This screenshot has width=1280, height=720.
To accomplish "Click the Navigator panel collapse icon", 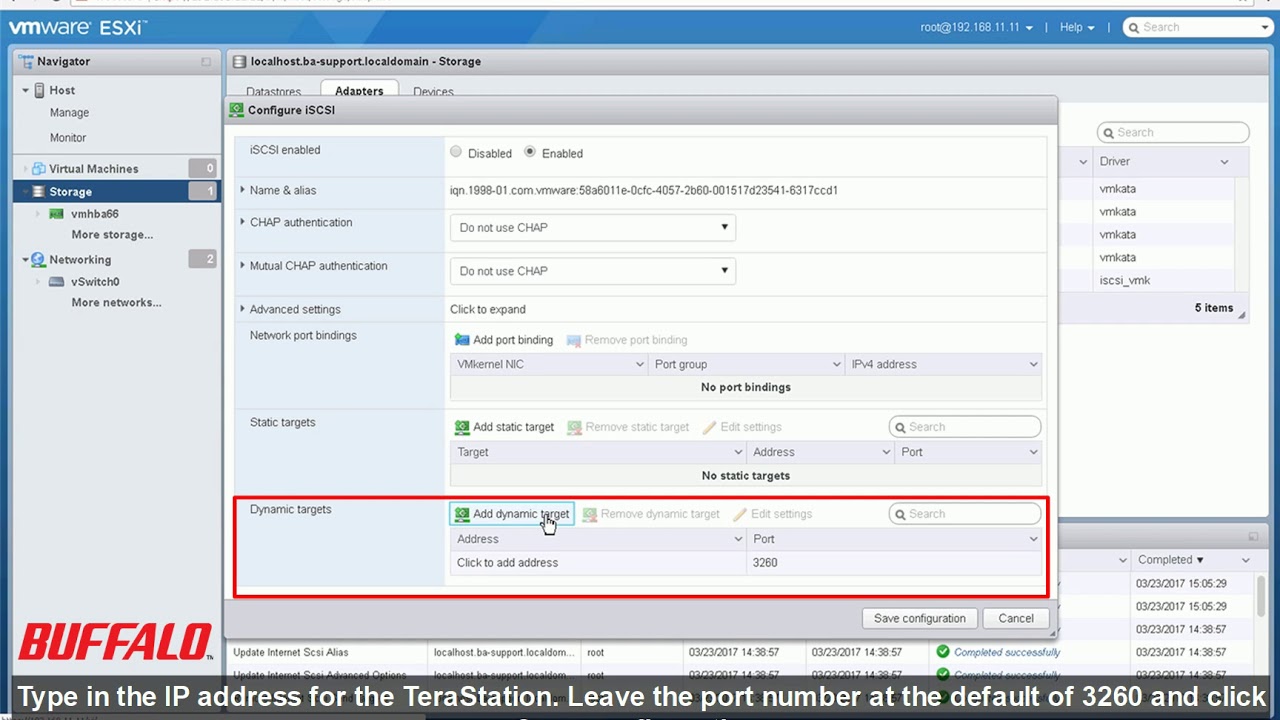I will click(206, 62).
